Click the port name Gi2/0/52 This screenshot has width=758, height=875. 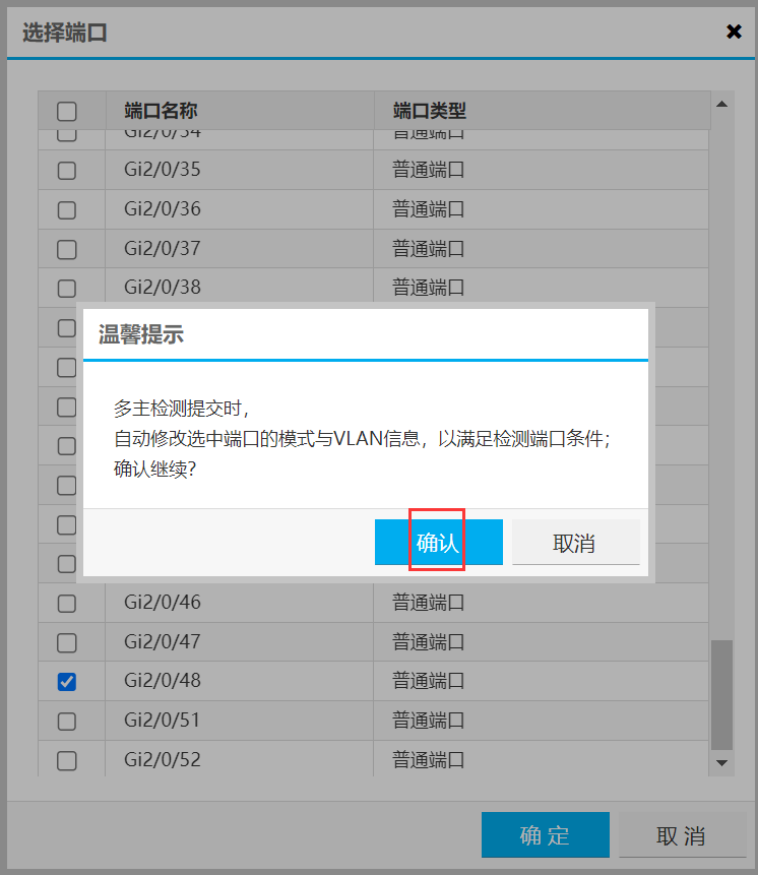pyautogui.click(x=162, y=760)
